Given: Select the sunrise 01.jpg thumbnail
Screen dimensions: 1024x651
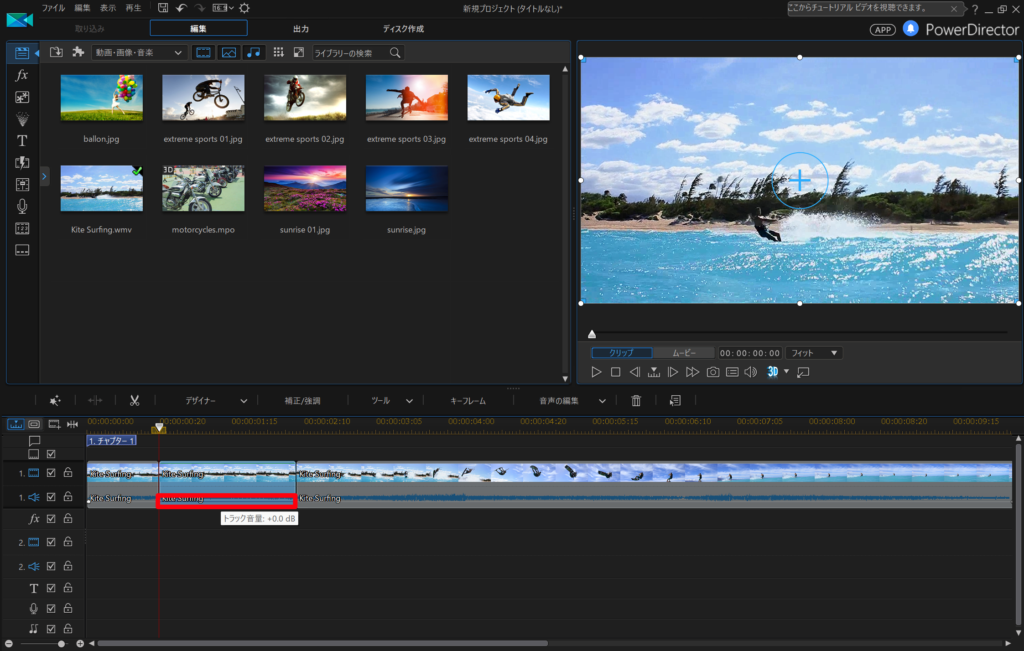Looking at the screenshot, I should (x=305, y=189).
